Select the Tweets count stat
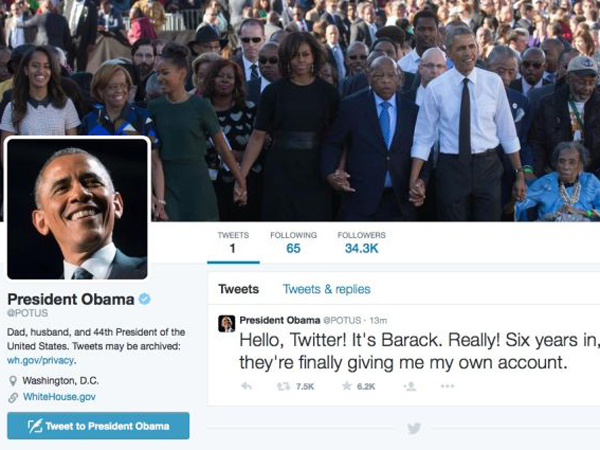This screenshot has height=450, width=600. click(233, 243)
